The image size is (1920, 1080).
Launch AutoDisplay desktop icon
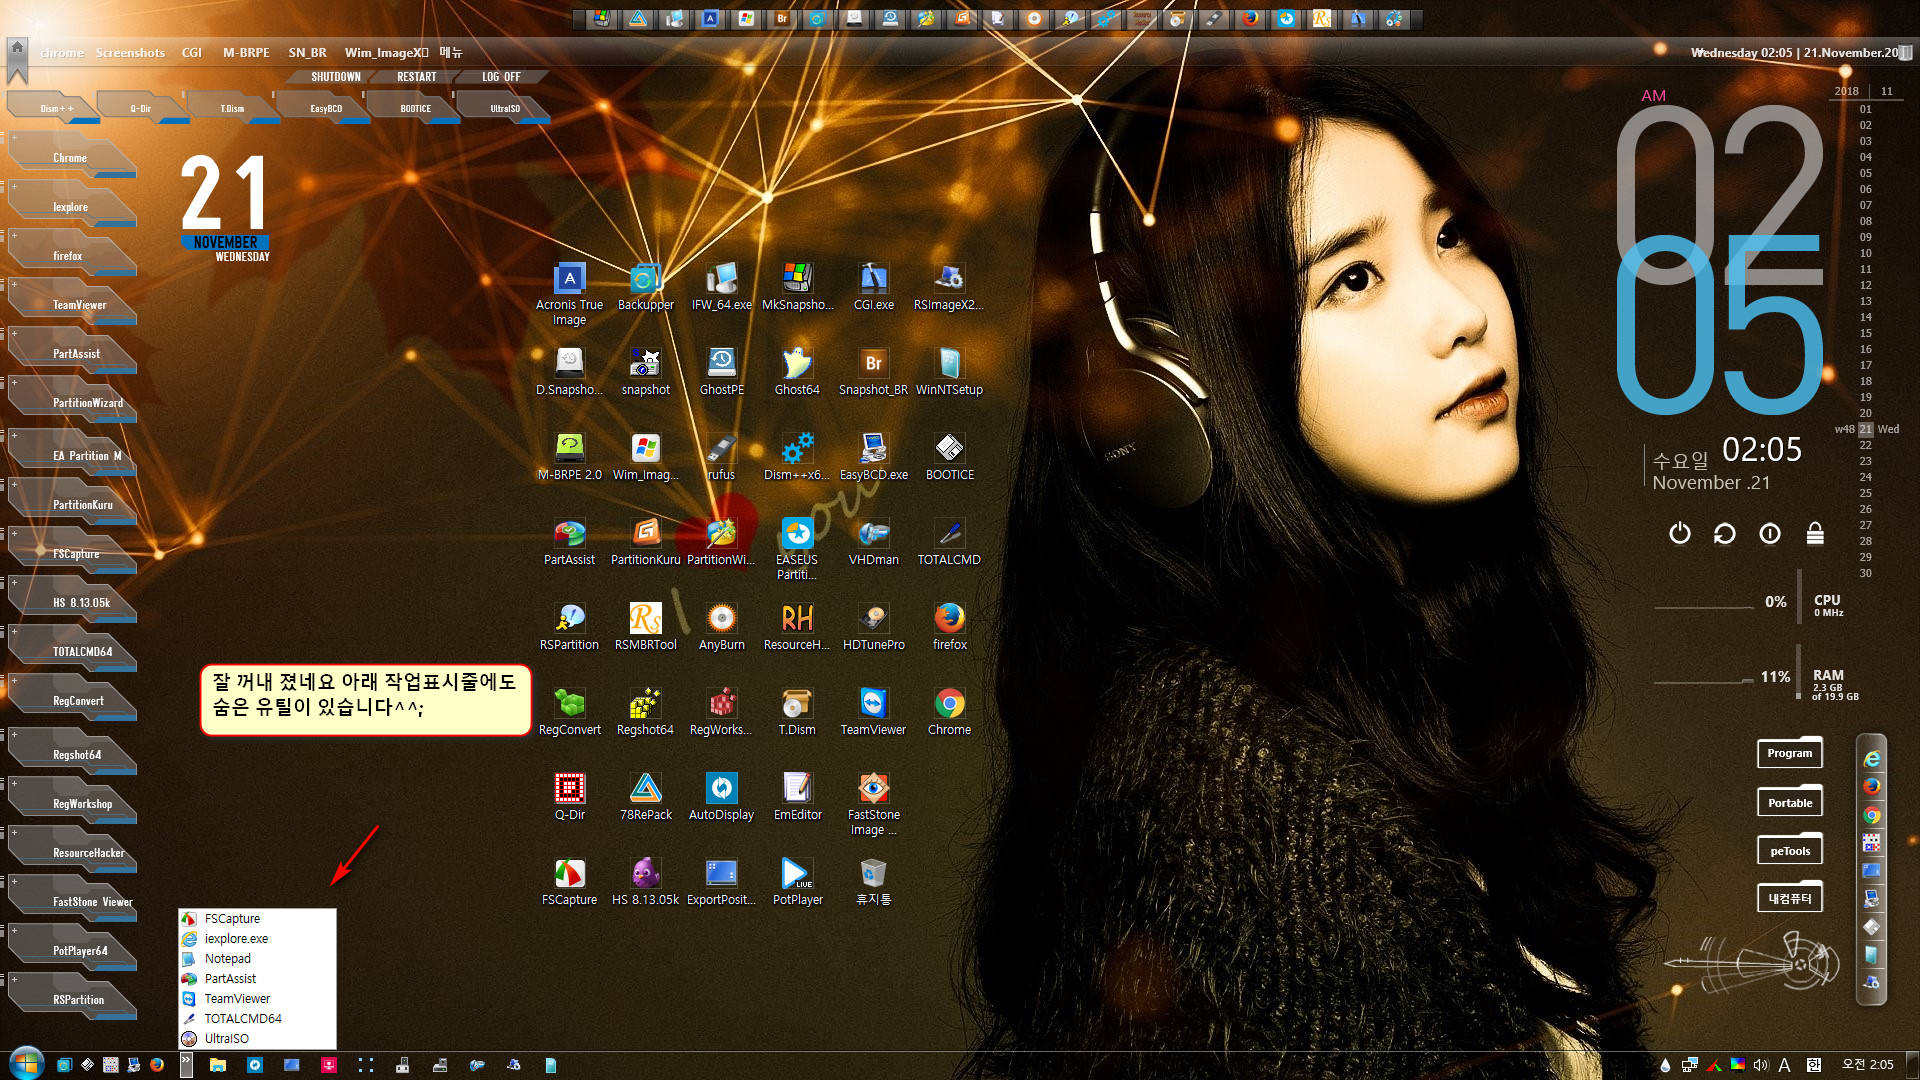[x=721, y=797]
